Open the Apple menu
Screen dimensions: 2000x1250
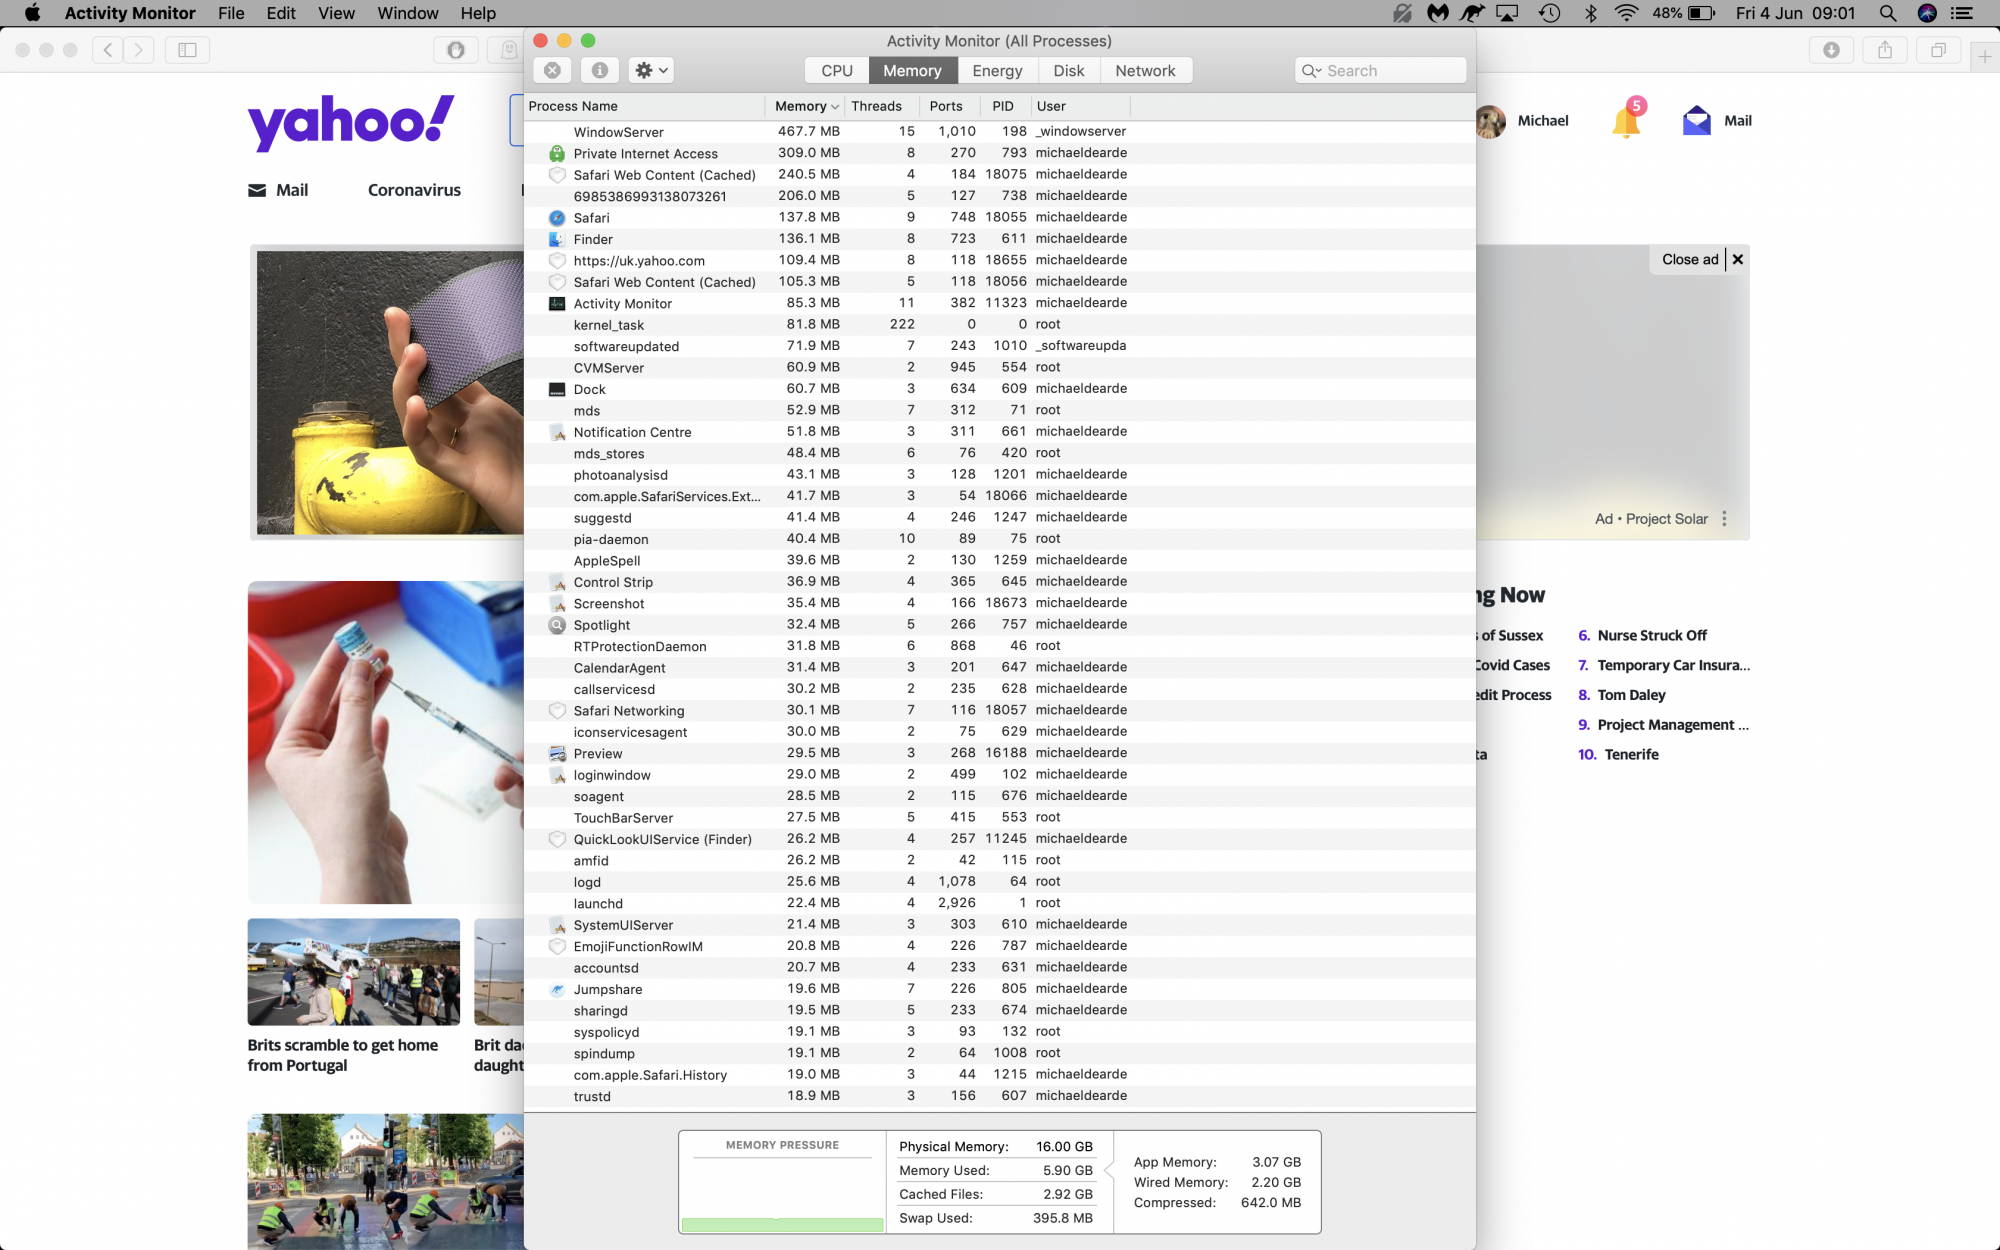point(32,13)
